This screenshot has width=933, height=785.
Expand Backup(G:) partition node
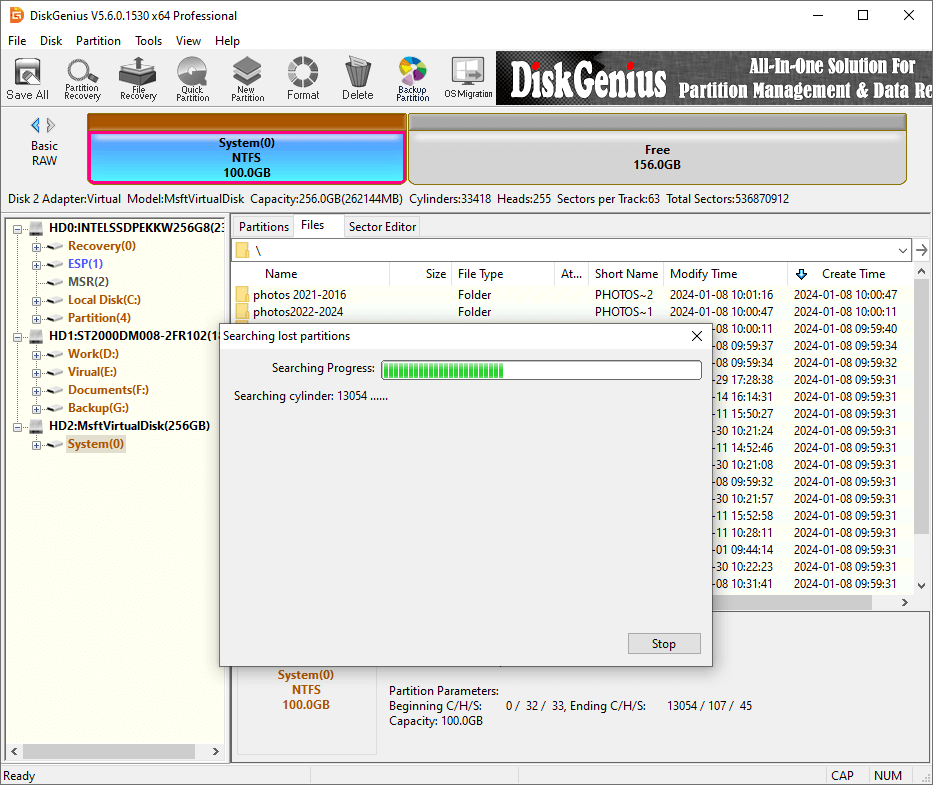[x=36, y=409]
